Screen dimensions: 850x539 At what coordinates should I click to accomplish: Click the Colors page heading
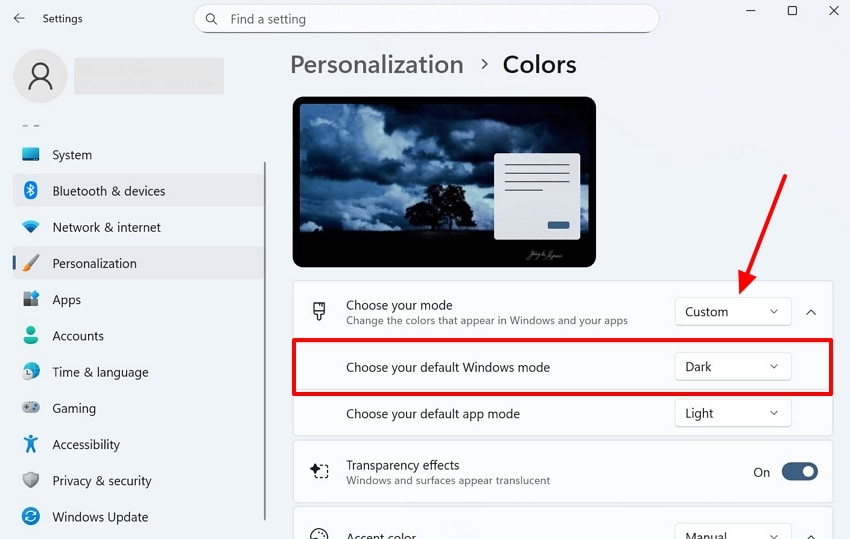539,65
